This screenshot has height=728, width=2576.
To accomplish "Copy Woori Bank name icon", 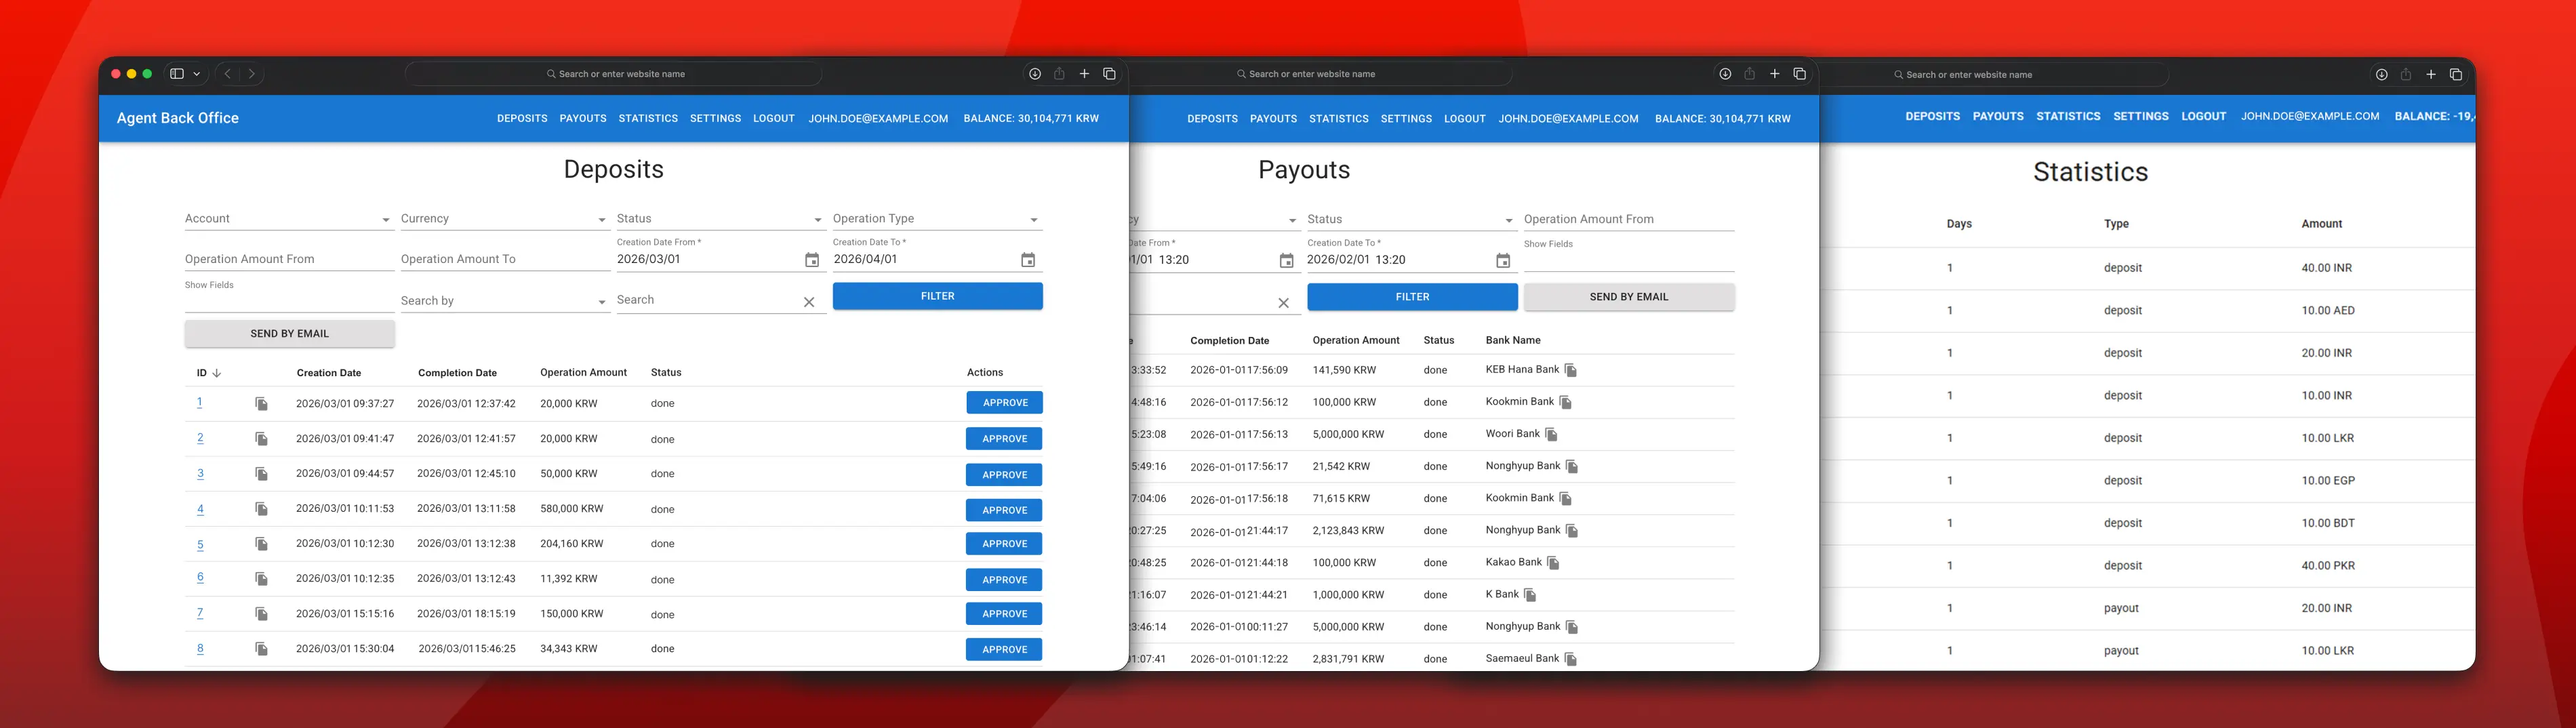I will [1551, 434].
